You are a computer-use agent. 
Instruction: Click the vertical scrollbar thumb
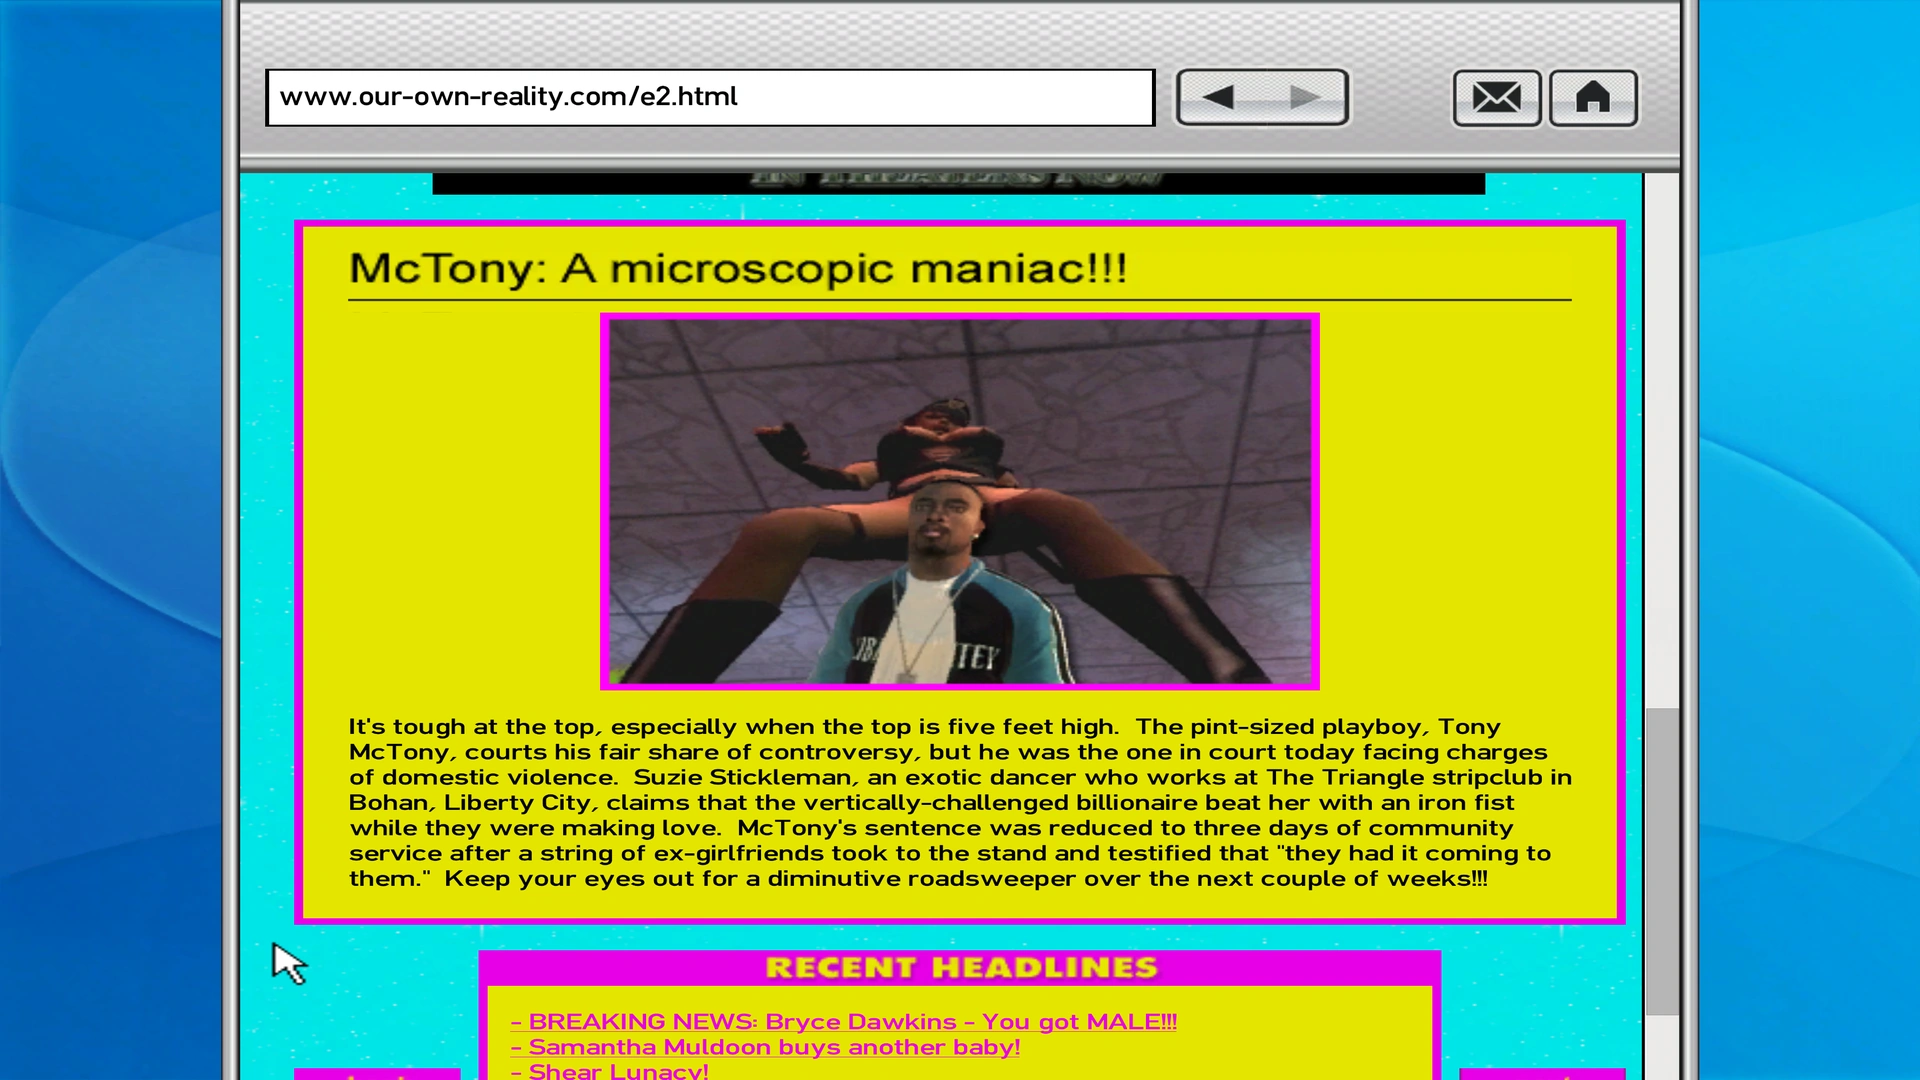1662,860
